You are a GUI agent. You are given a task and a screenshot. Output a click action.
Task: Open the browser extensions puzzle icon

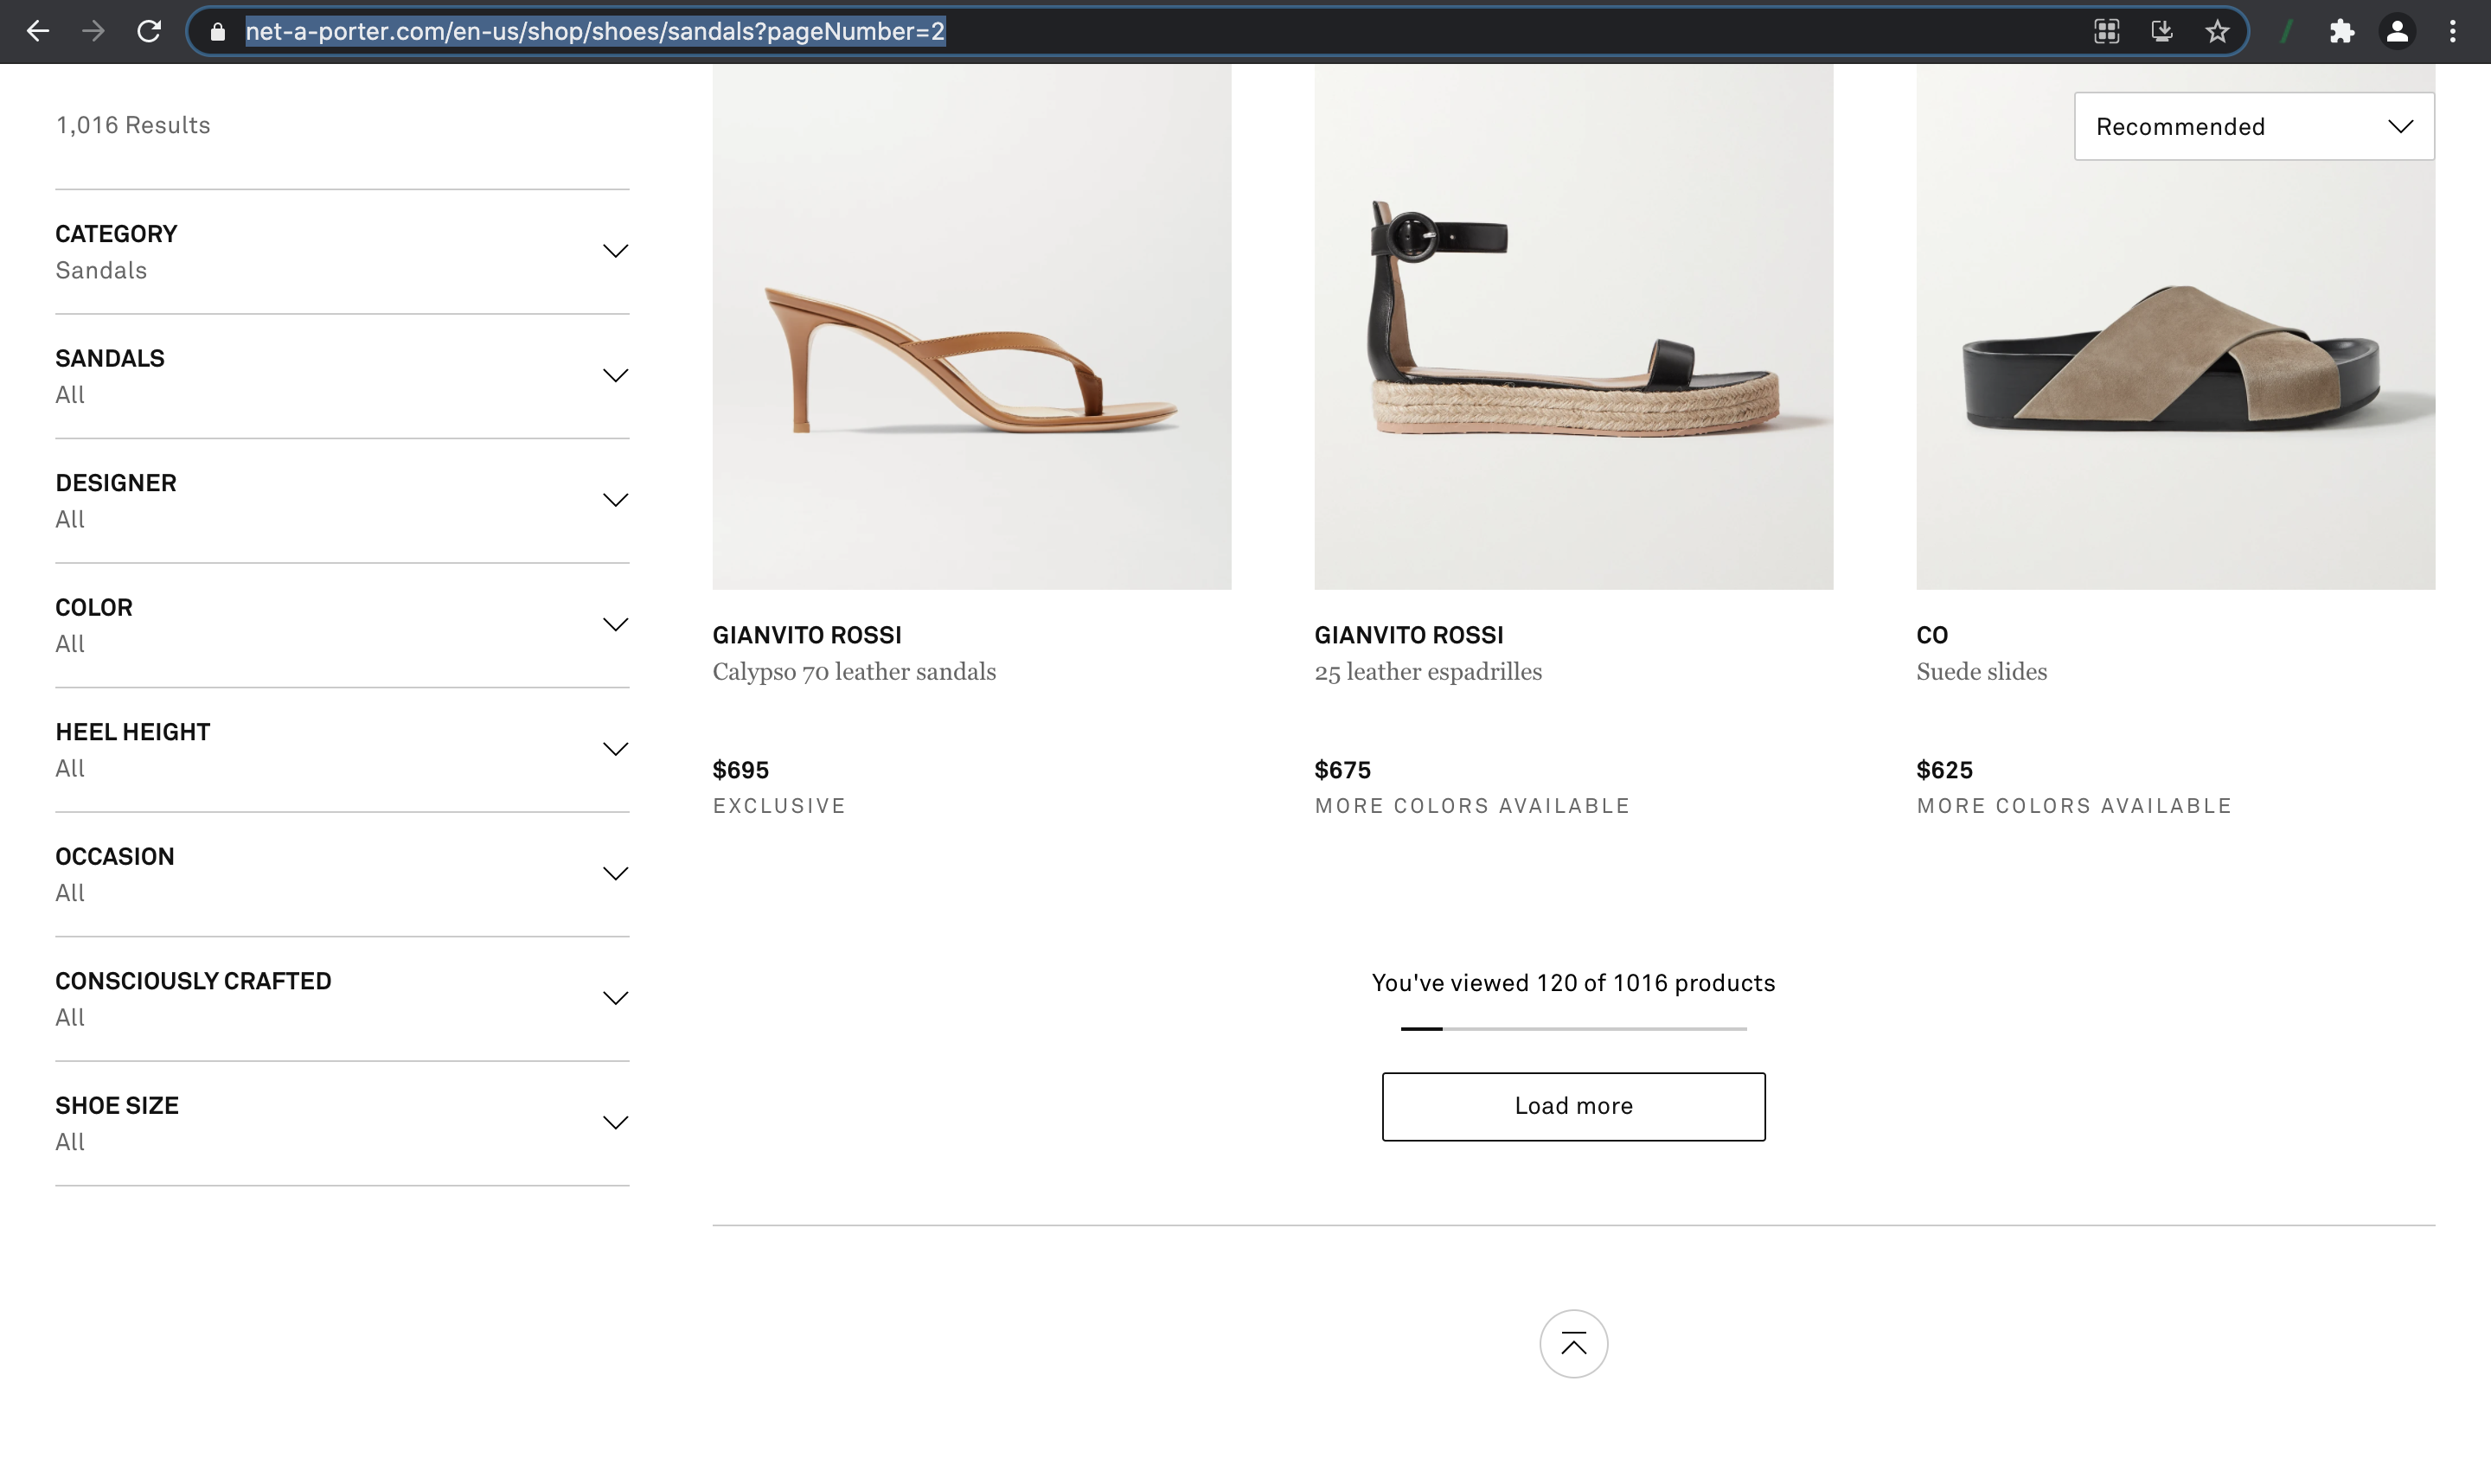(x=2341, y=31)
